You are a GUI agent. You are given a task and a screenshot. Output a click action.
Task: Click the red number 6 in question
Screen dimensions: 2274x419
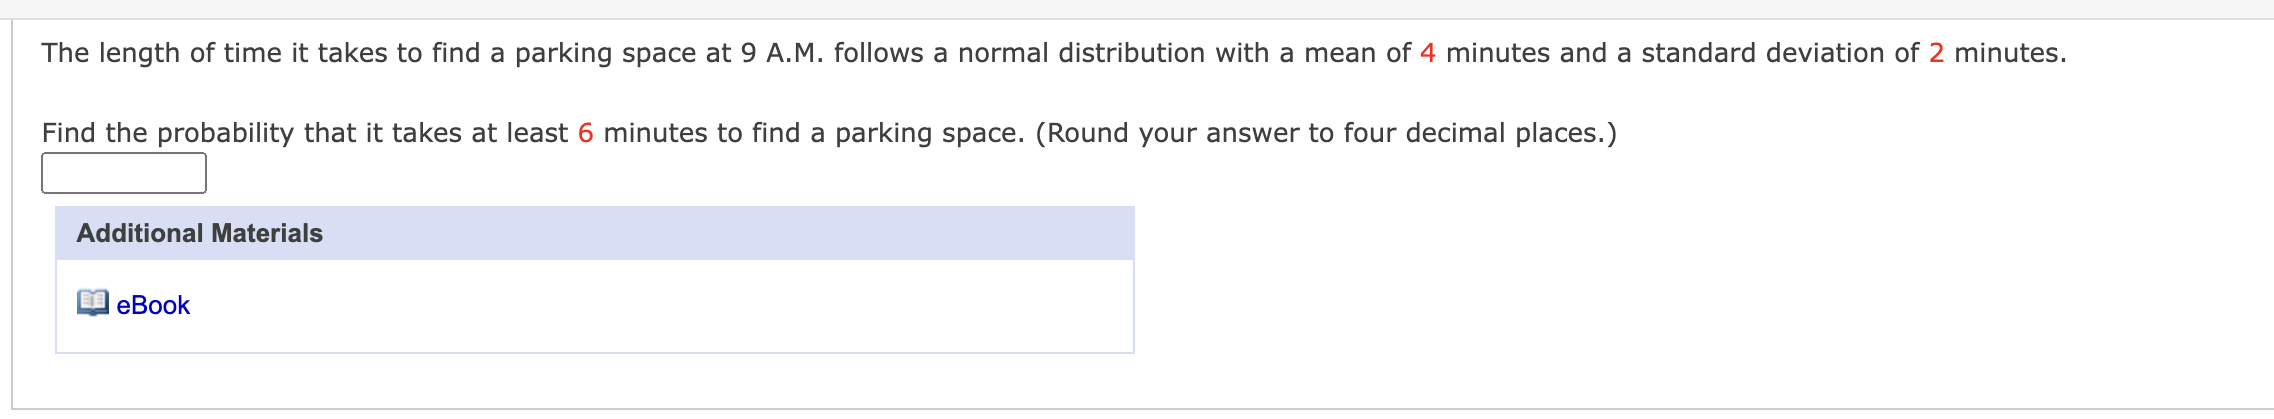coord(585,133)
